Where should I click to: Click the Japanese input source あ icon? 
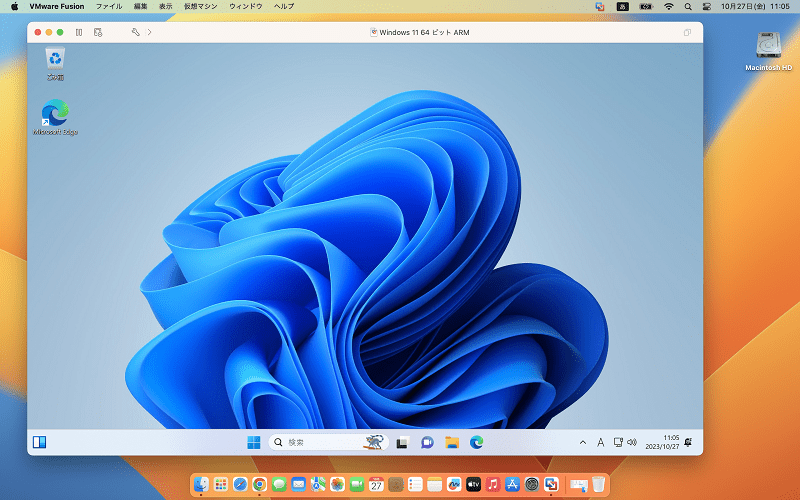click(x=622, y=6)
